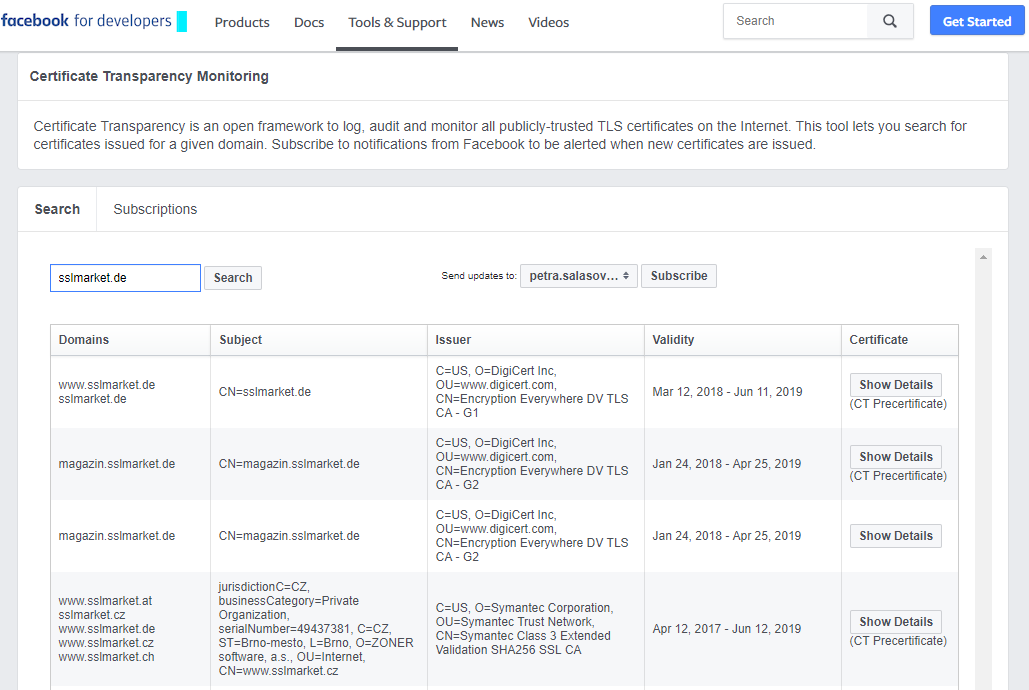The width and height of the screenshot is (1029, 690).
Task: Select the Search tab
Action: tap(57, 209)
